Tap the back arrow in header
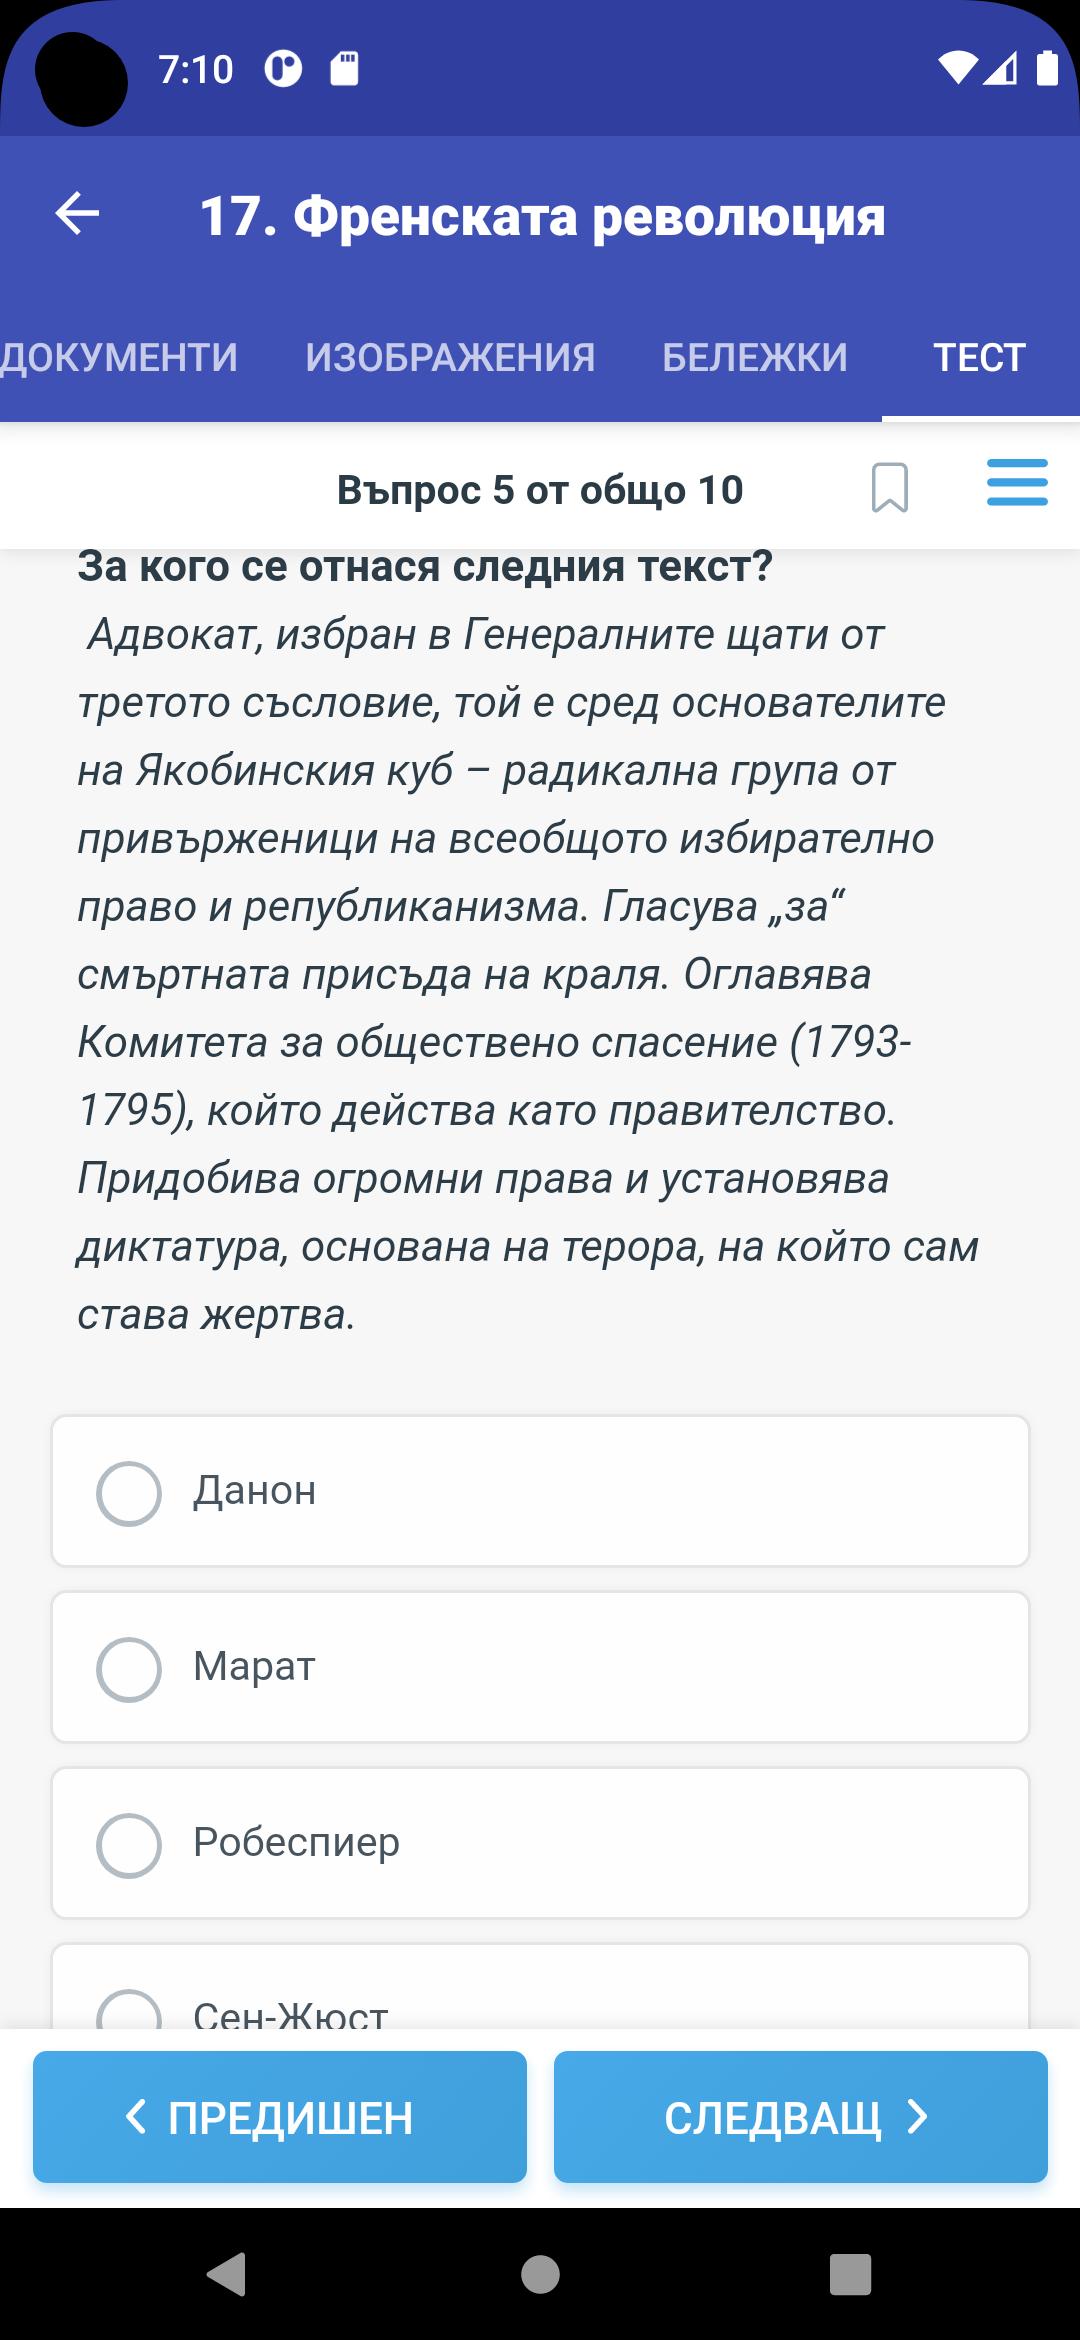The height and width of the screenshot is (2340, 1080). 77,214
